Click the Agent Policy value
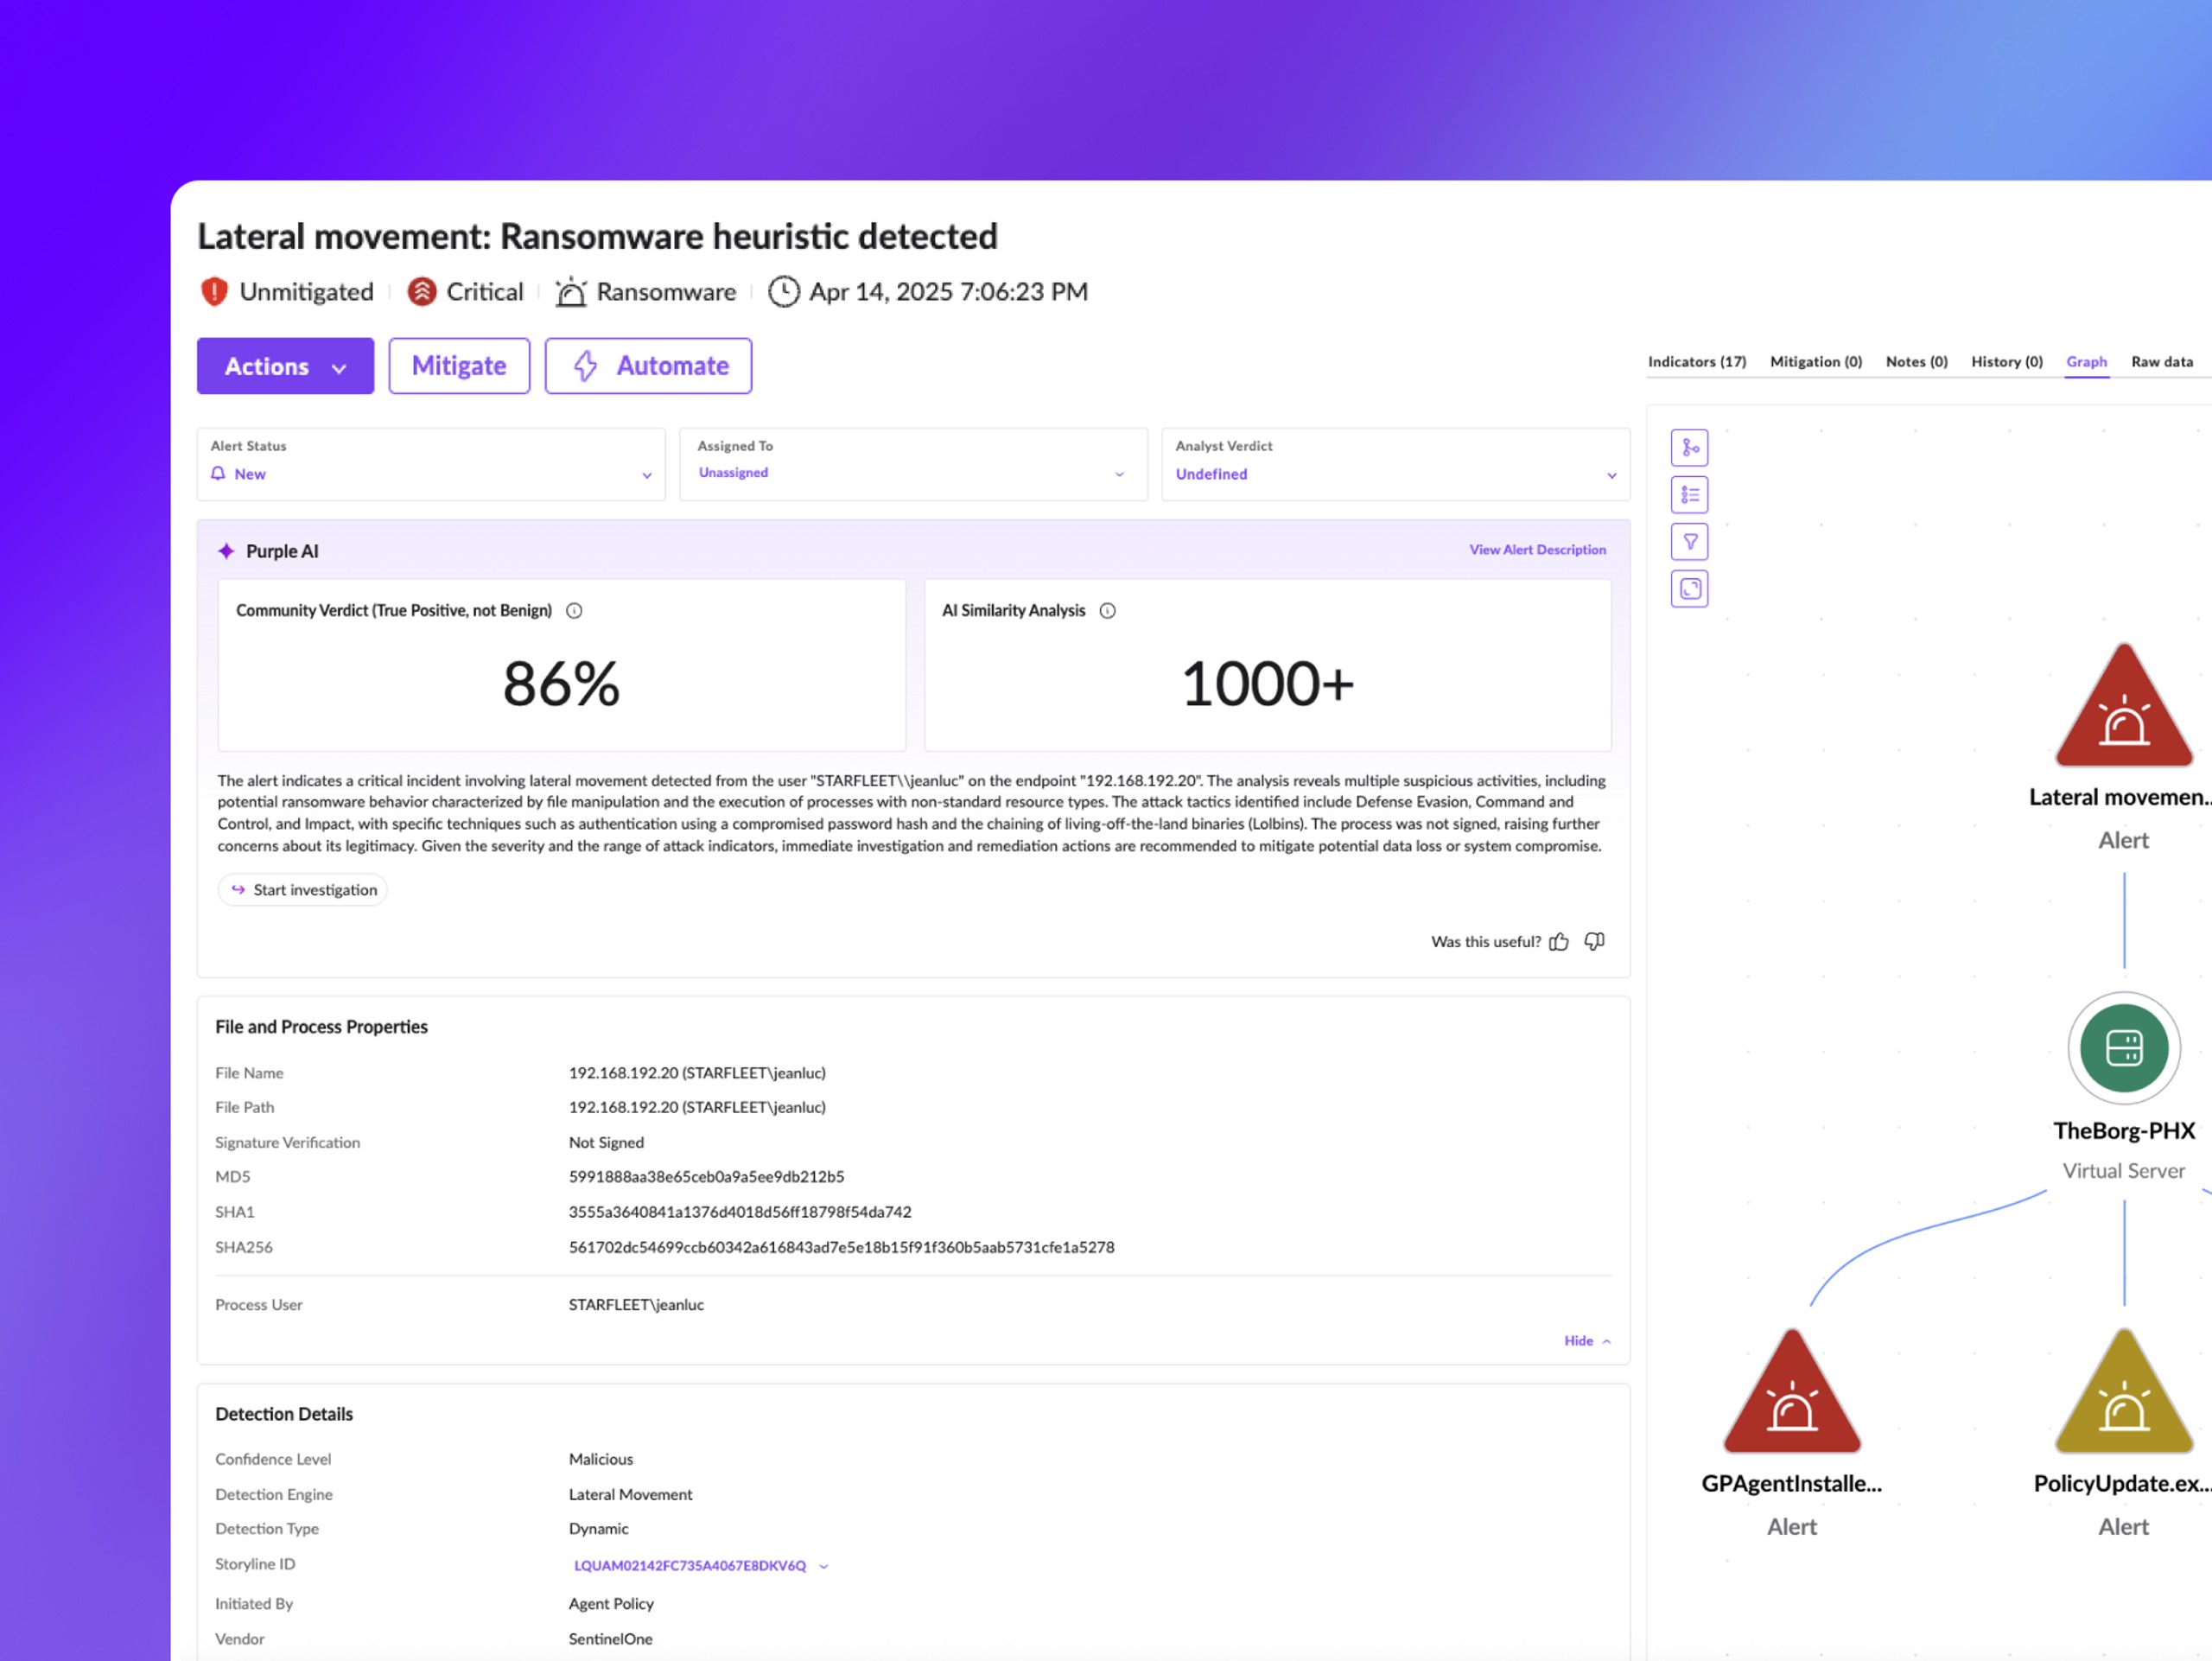This screenshot has height=1661, width=2212. click(611, 1604)
